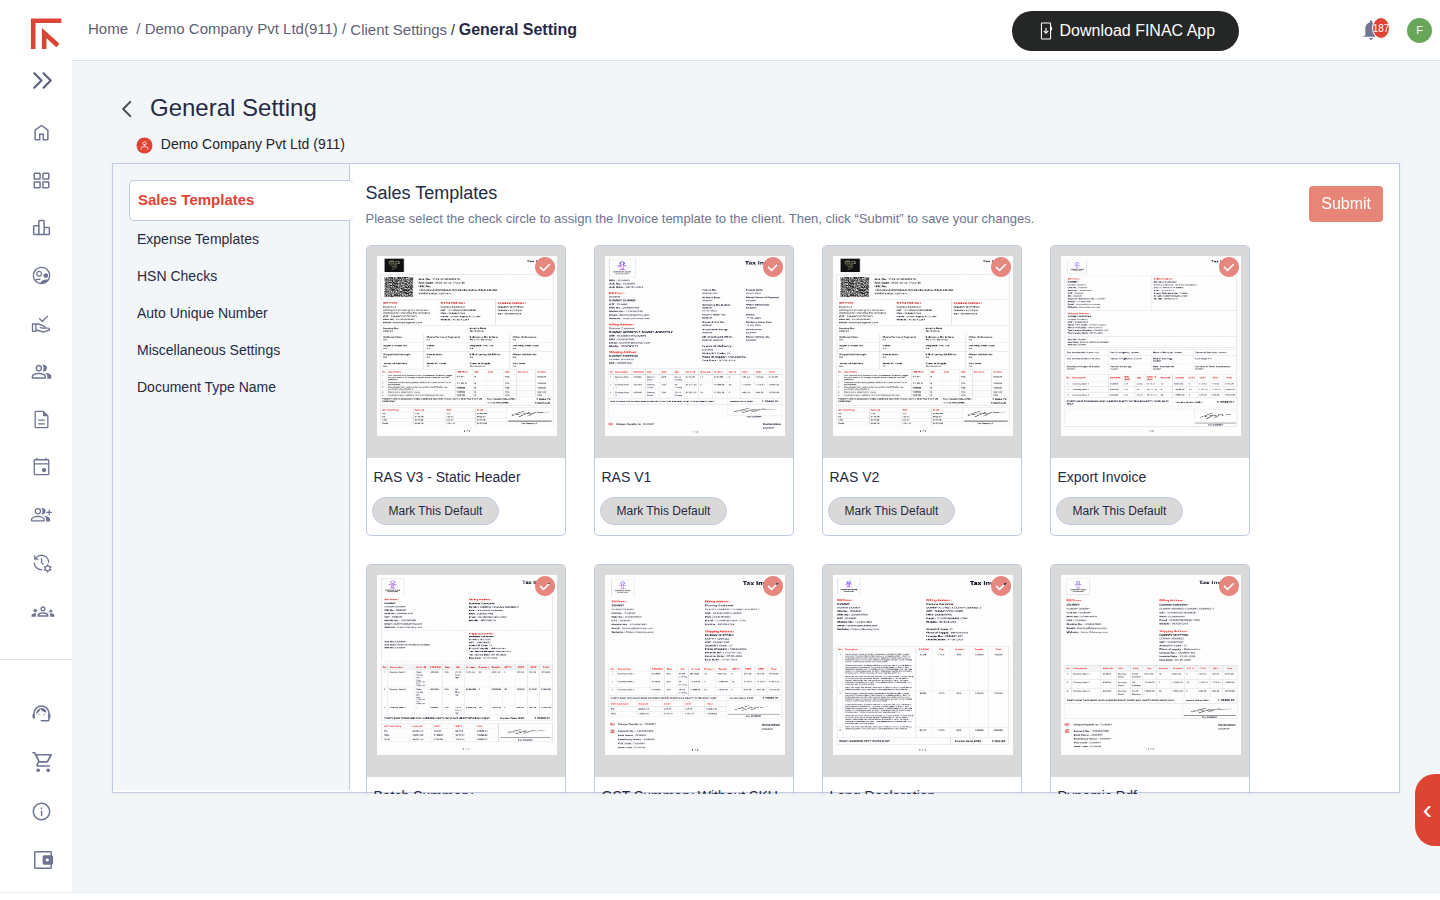Click the Sales Templates section heading

(431, 193)
